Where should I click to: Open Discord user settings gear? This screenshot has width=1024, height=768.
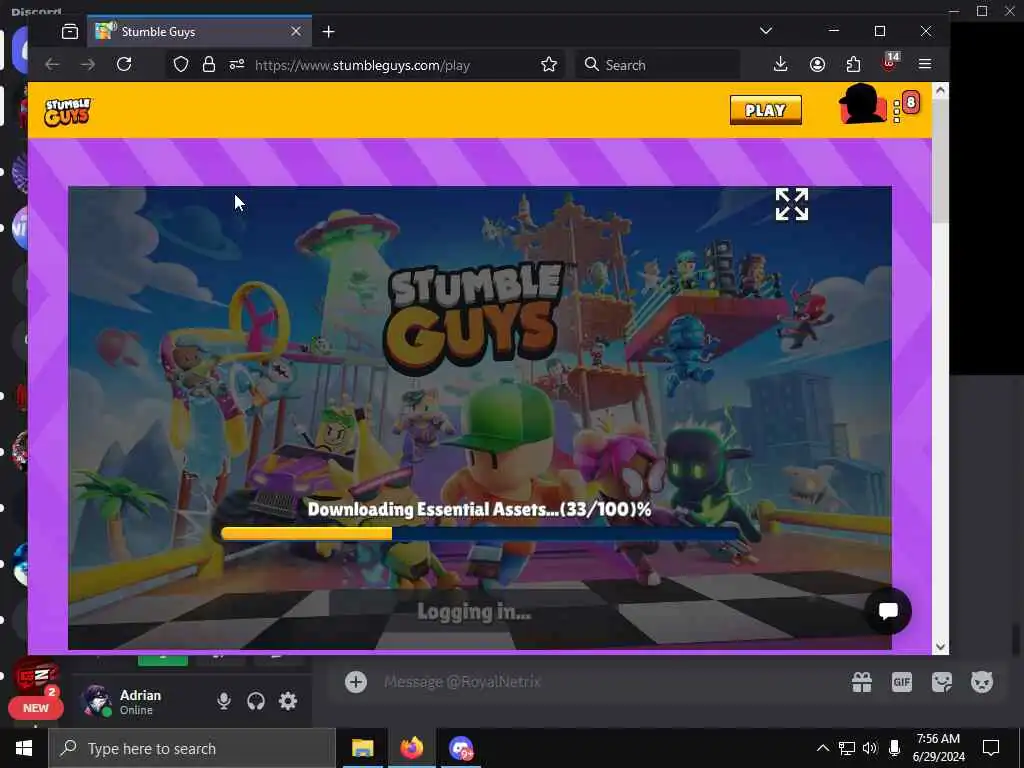coord(288,701)
